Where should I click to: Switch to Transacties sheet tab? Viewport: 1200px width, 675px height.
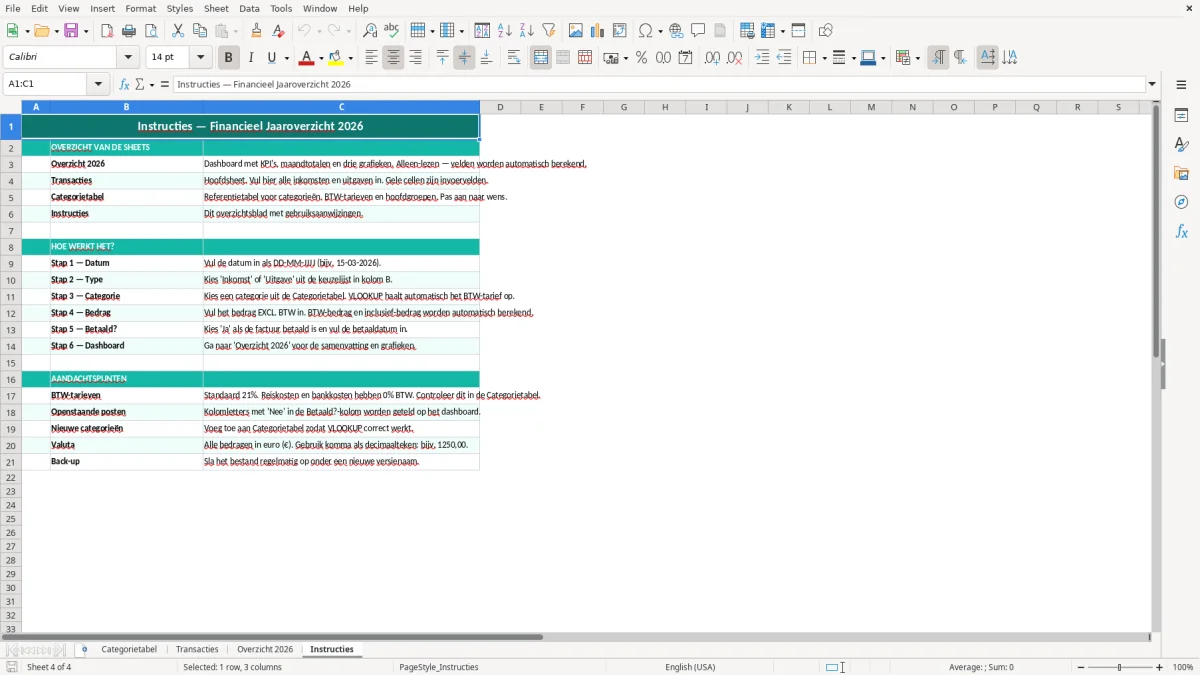pyautogui.click(x=197, y=649)
